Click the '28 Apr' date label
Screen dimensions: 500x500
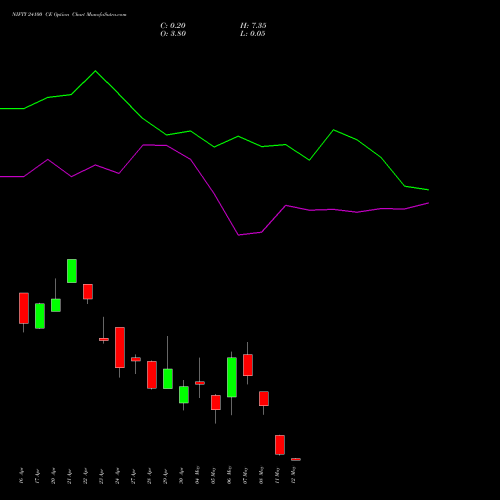click(150, 476)
